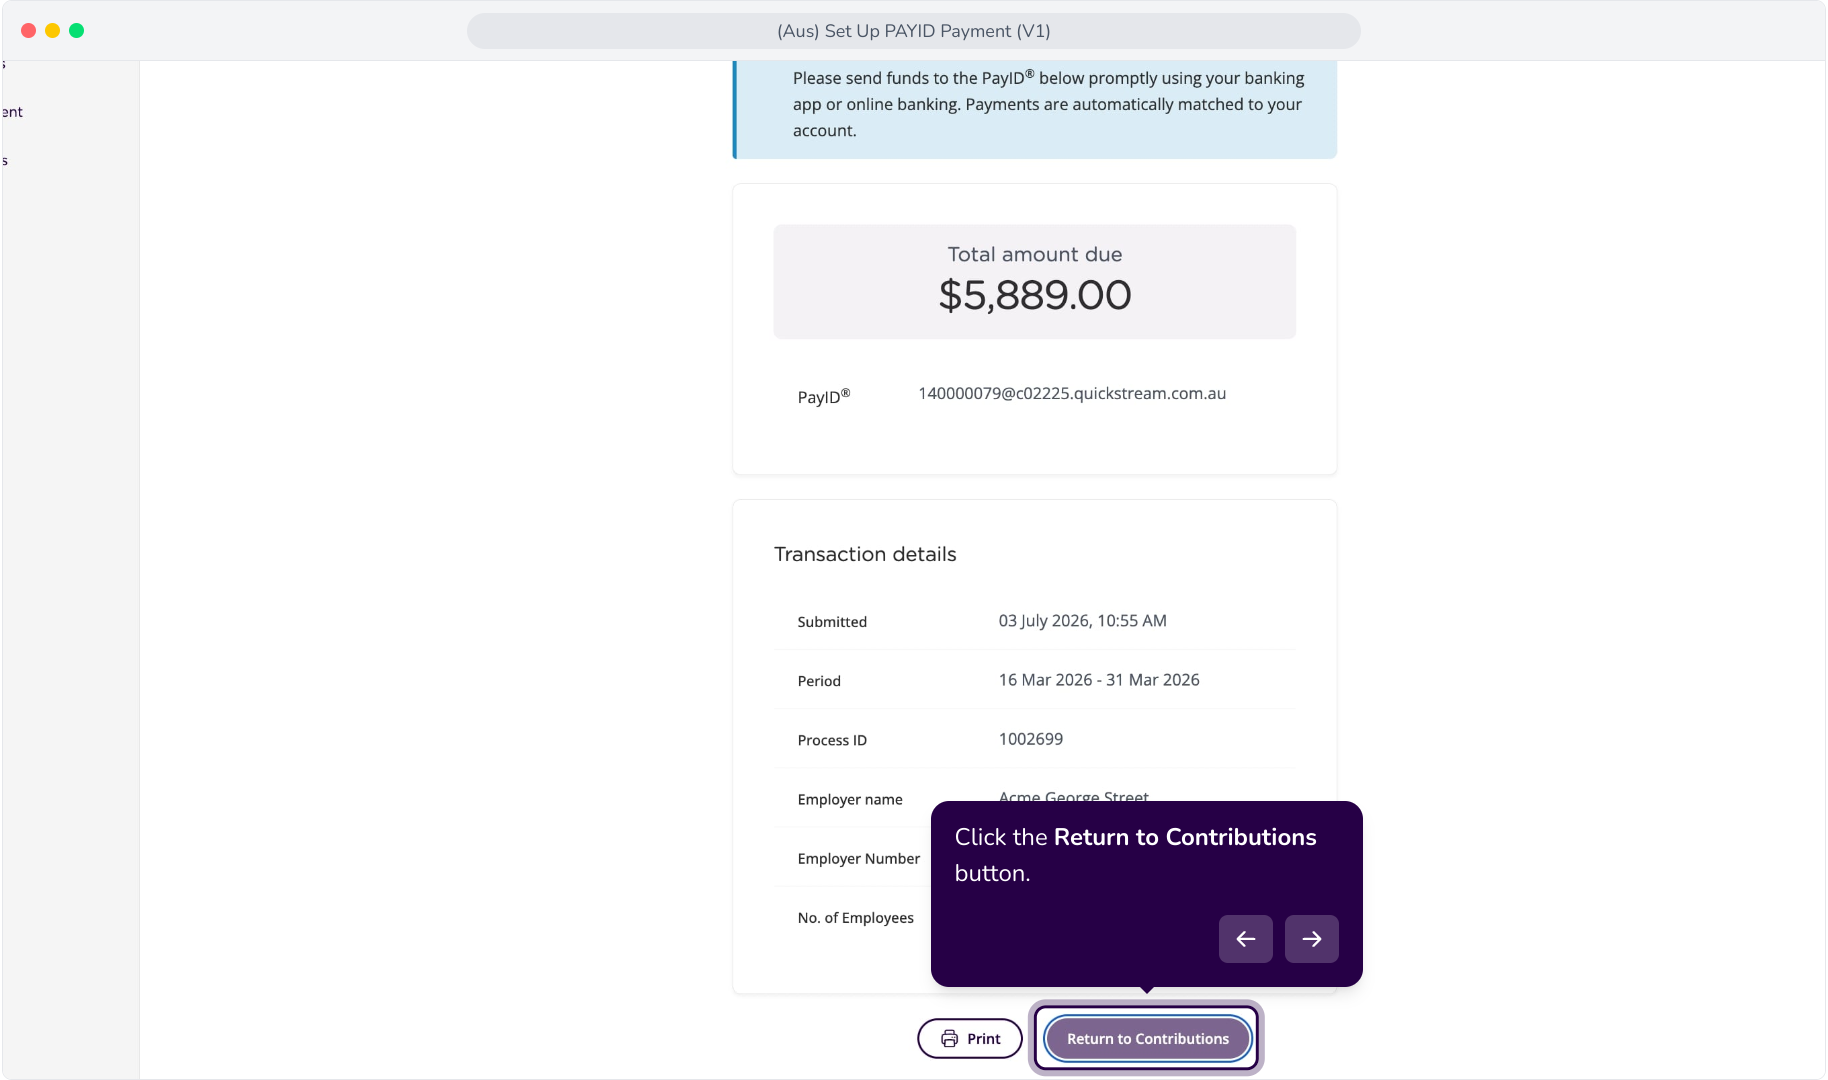Click the title bar reading Set Up PAYID Payment
This screenshot has height=1080, width=1828.
coord(913,31)
